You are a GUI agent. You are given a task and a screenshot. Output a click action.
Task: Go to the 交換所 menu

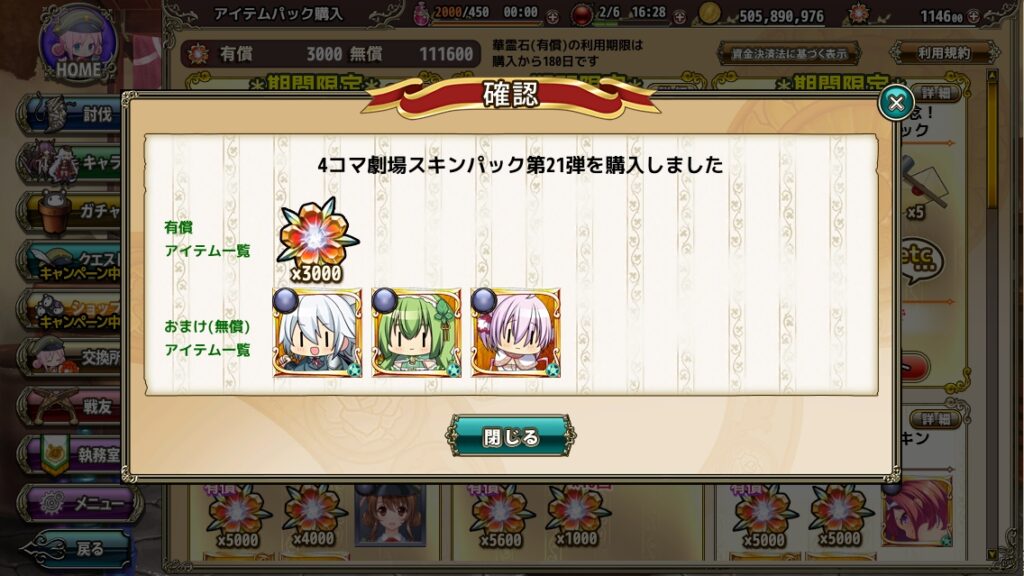point(71,357)
